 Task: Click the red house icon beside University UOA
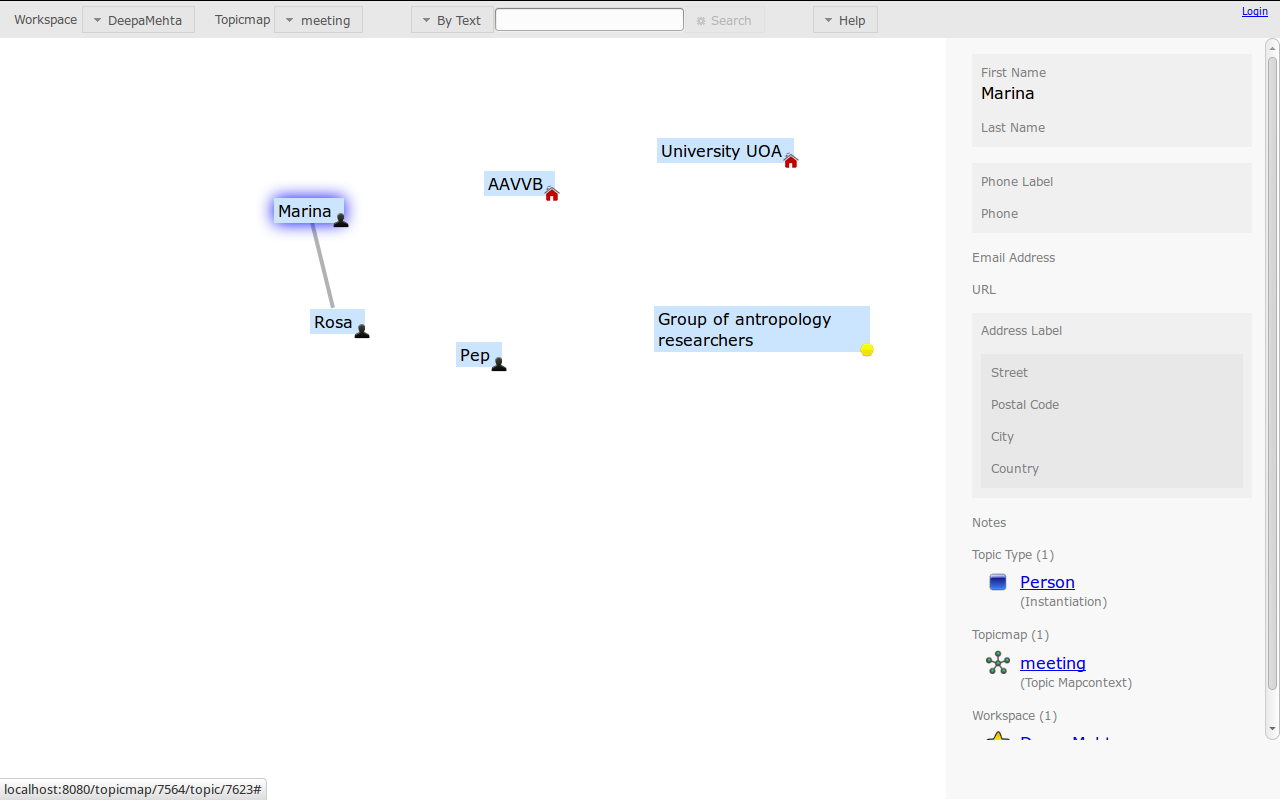pos(791,161)
